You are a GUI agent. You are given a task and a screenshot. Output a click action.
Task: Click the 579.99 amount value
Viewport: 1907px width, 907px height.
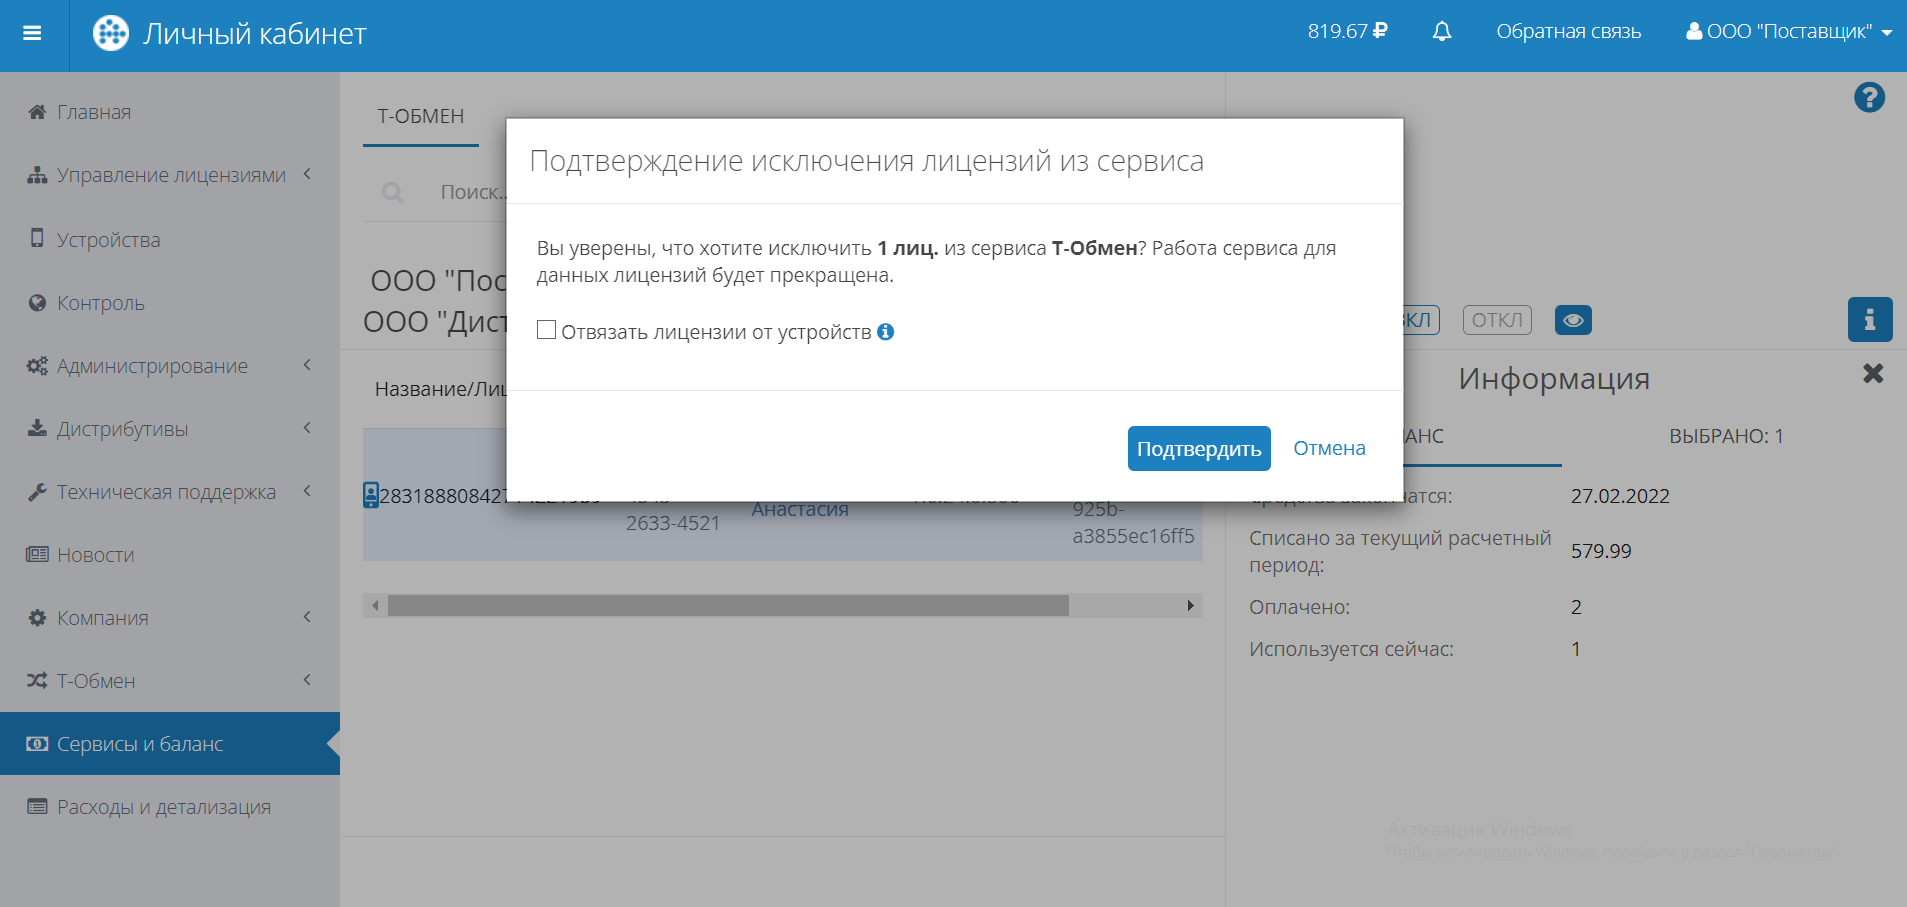tap(1601, 551)
